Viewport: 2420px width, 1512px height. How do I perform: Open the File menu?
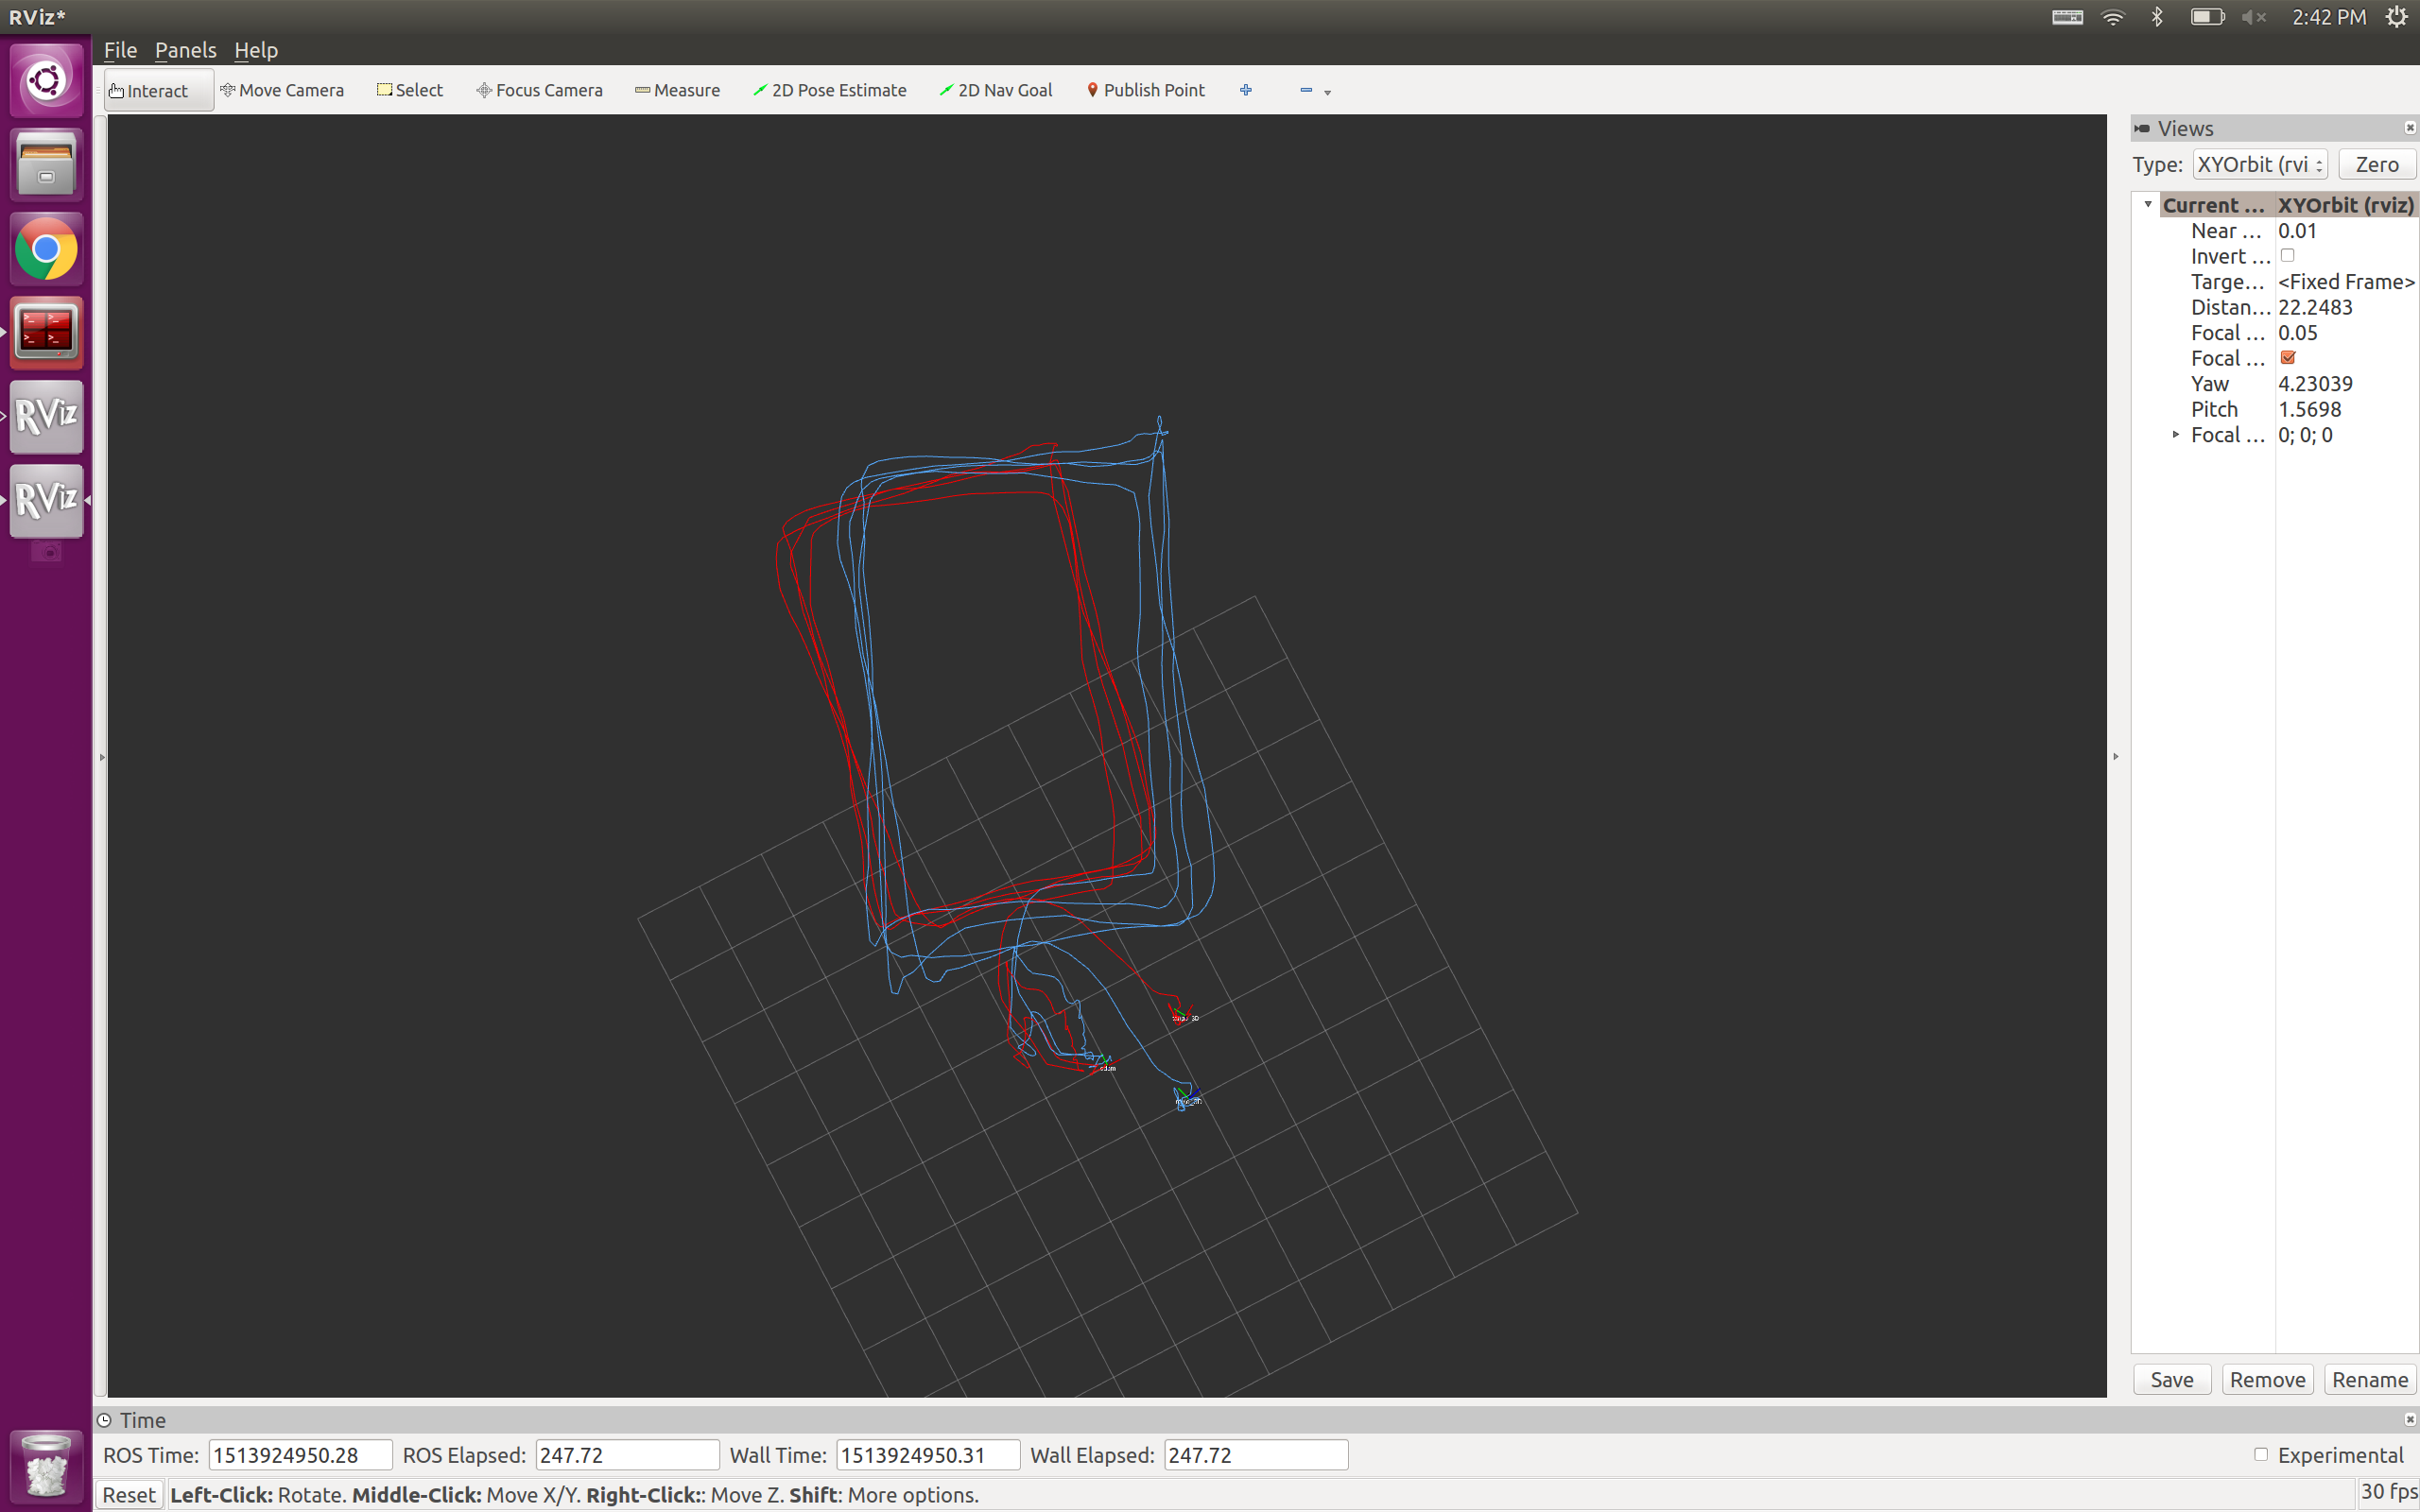[119, 49]
